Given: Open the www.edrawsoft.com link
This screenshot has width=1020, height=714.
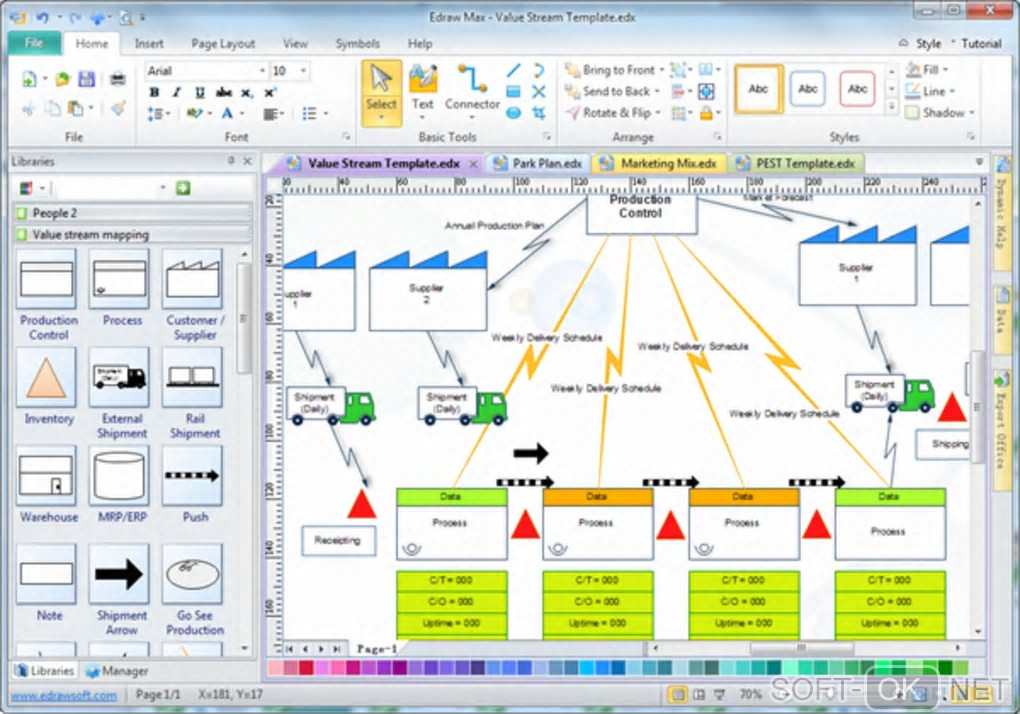Looking at the screenshot, I should point(64,695).
